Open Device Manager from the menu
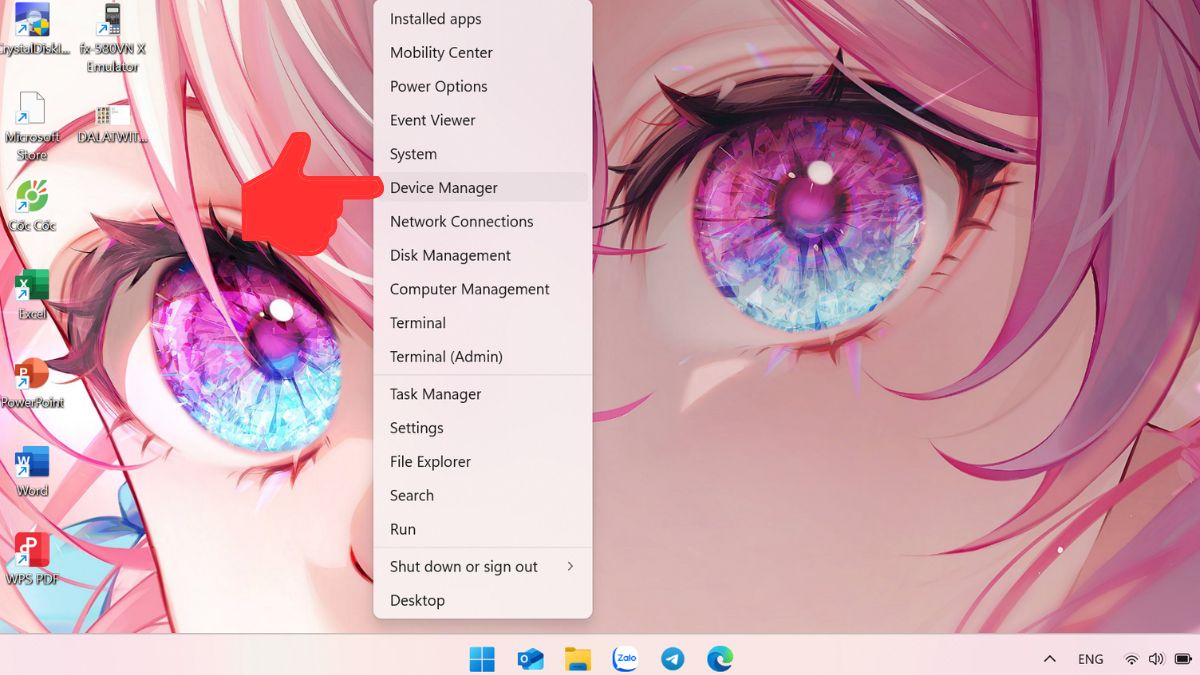The height and width of the screenshot is (675, 1200). pyautogui.click(x=483, y=187)
